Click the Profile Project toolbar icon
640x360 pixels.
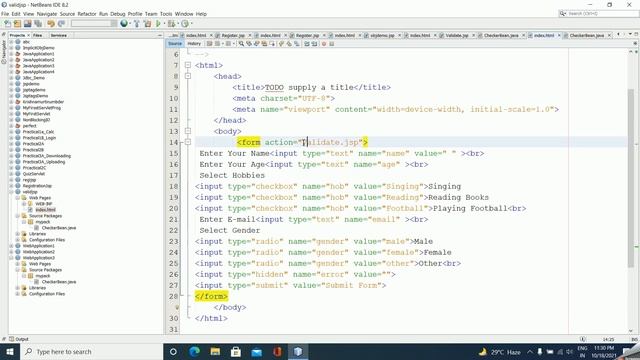185,24
